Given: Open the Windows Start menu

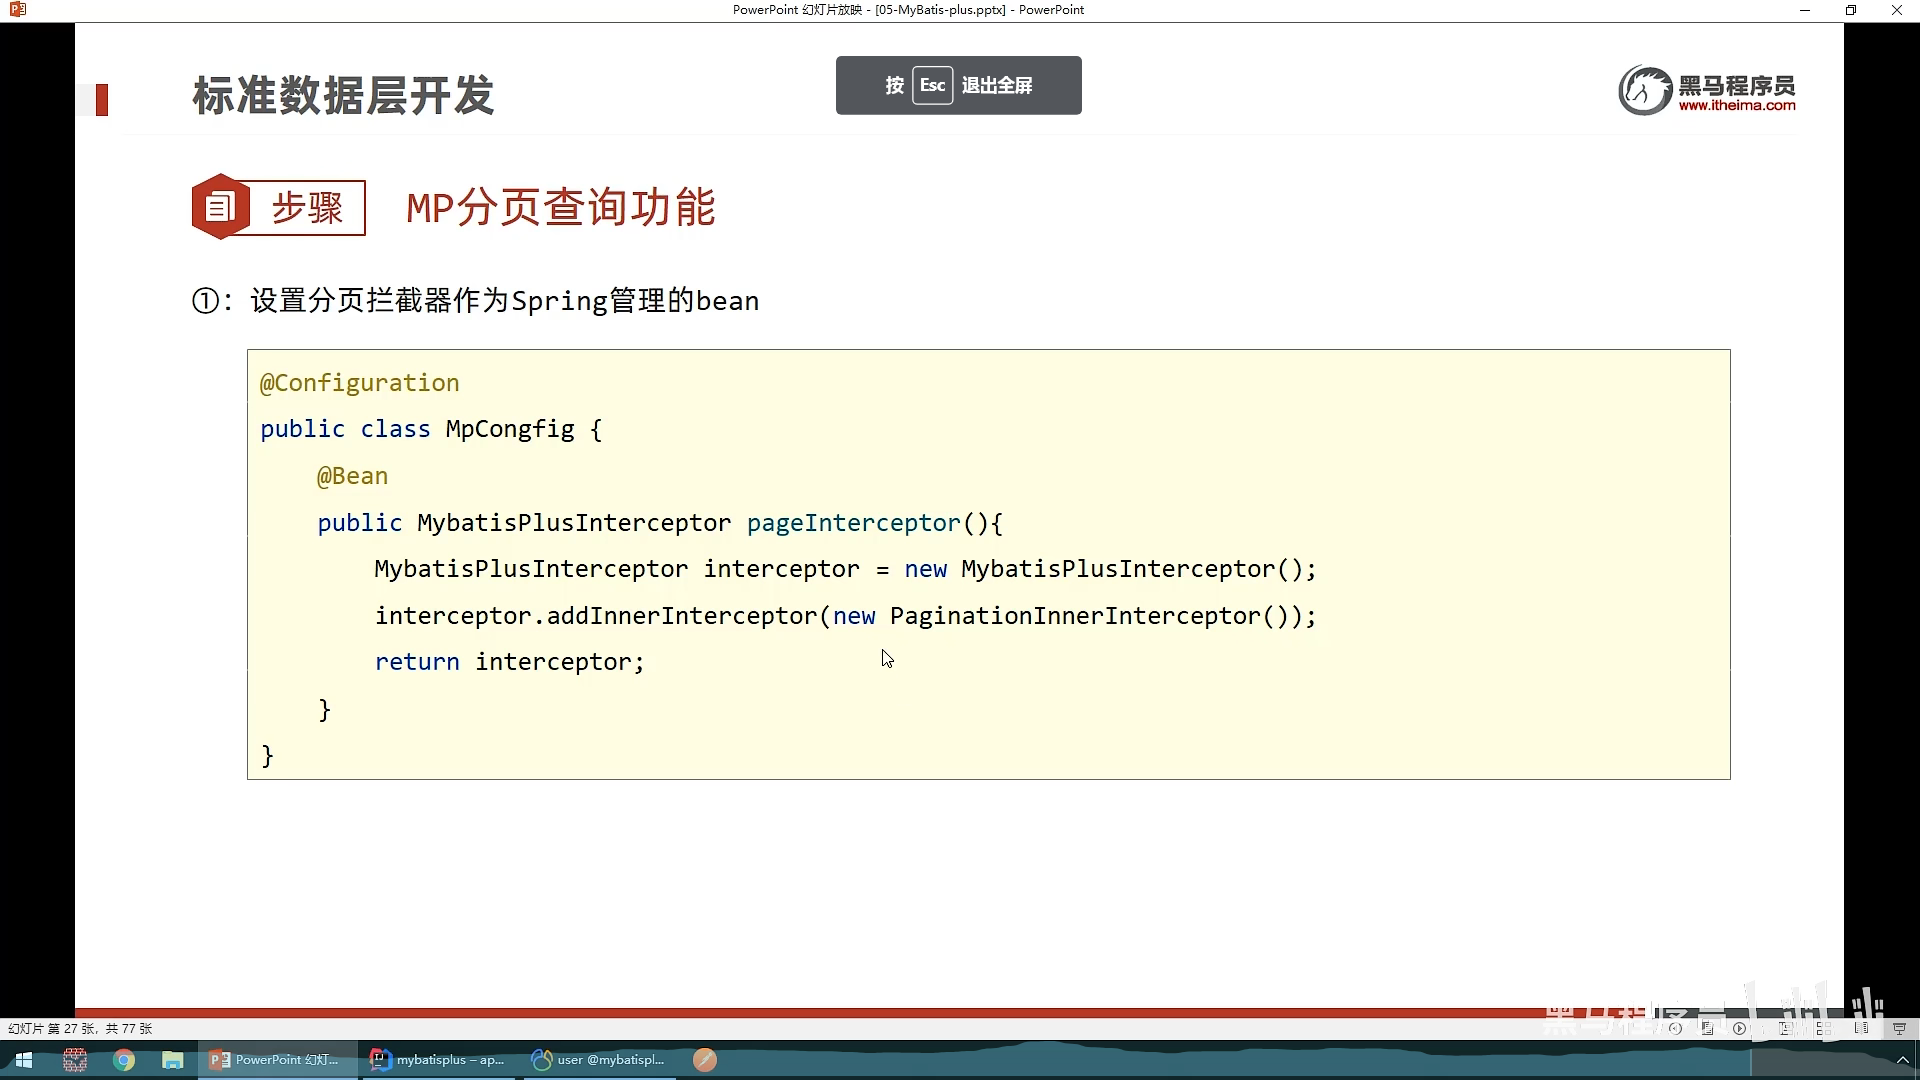Looking at the screenshot, I should (24, 1060).
